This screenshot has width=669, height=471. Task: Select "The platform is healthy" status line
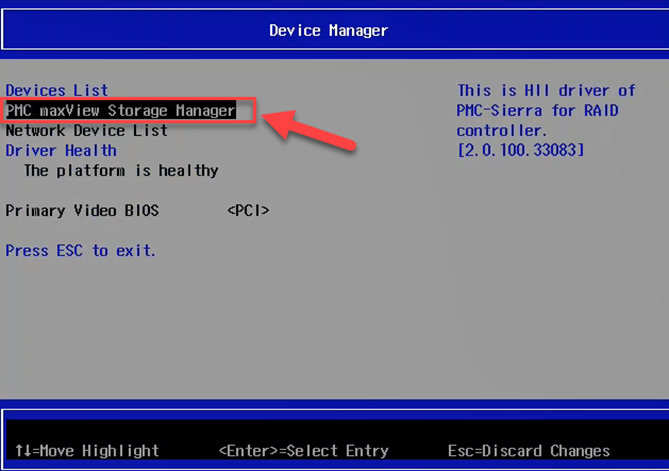click(120, 170)
